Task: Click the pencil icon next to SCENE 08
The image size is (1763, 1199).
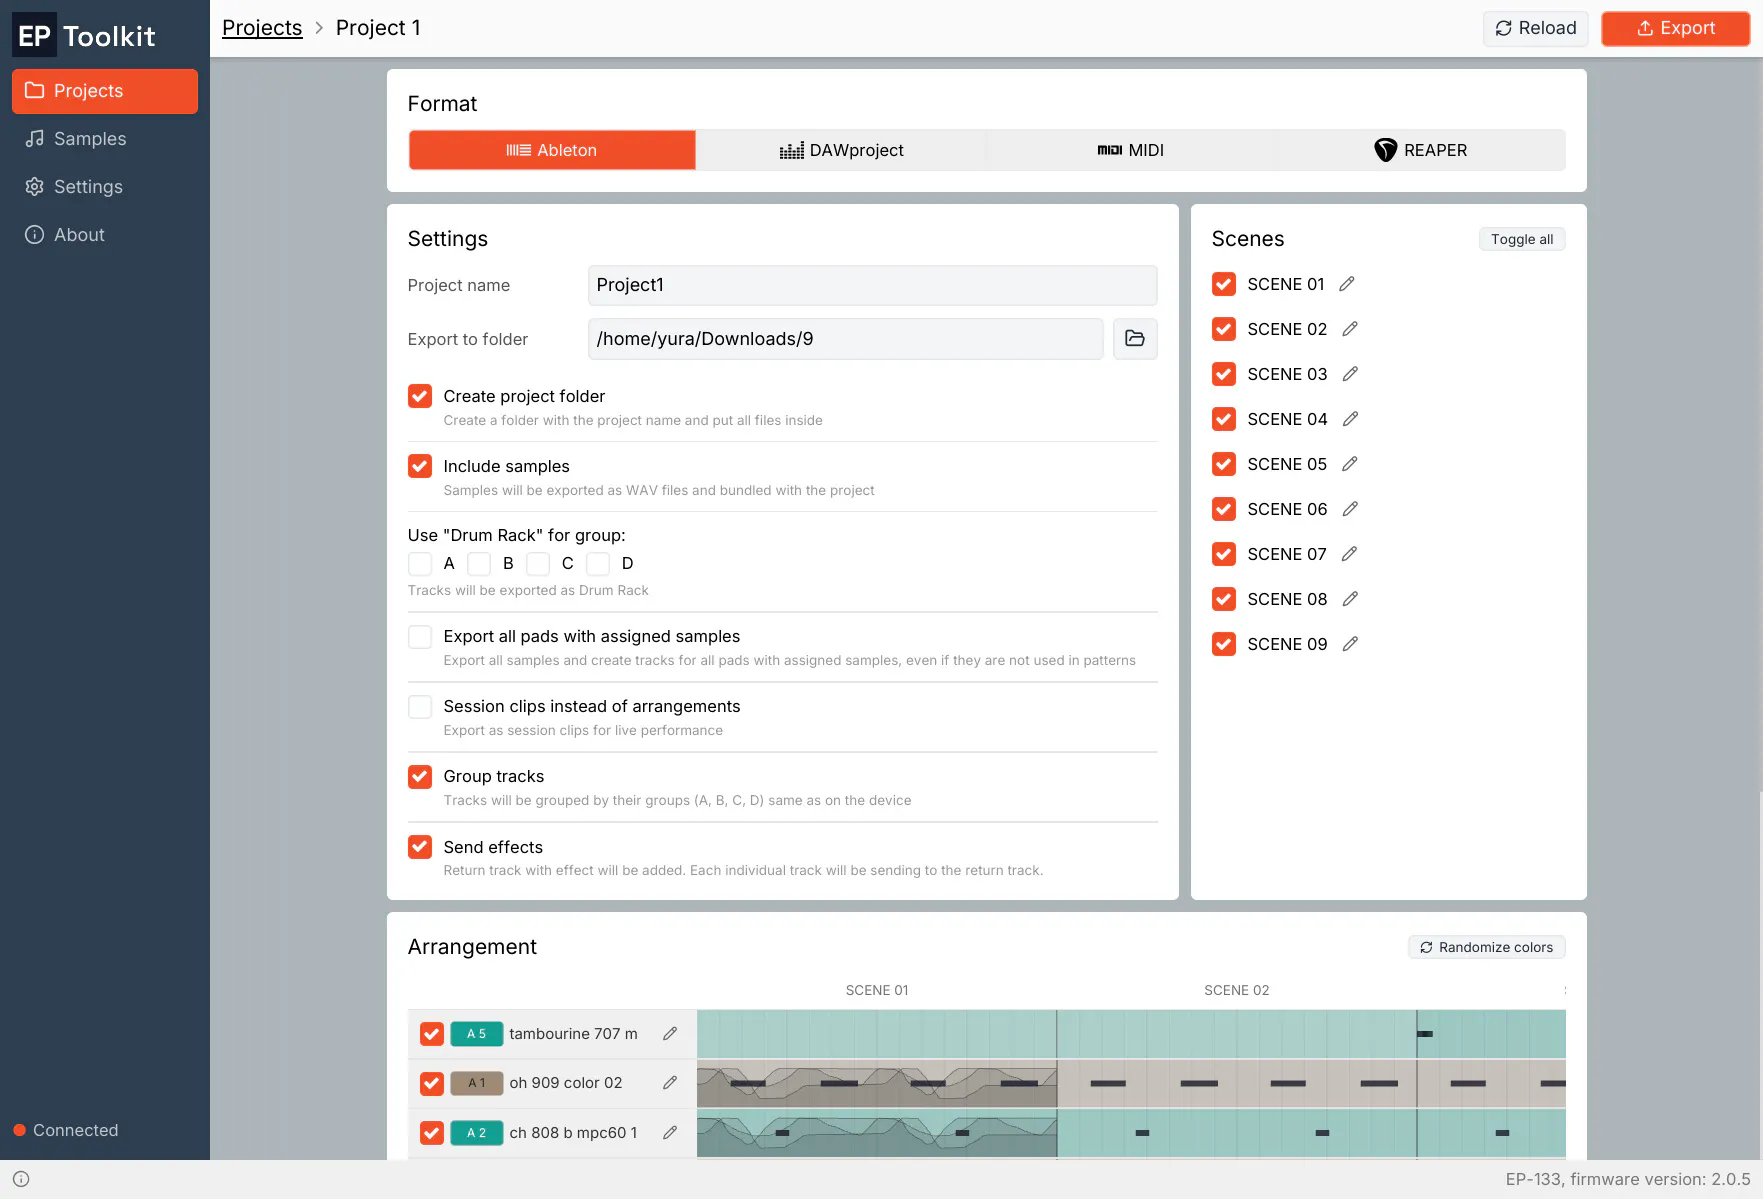Action: pyautogui.click(x=1350, y=599)
